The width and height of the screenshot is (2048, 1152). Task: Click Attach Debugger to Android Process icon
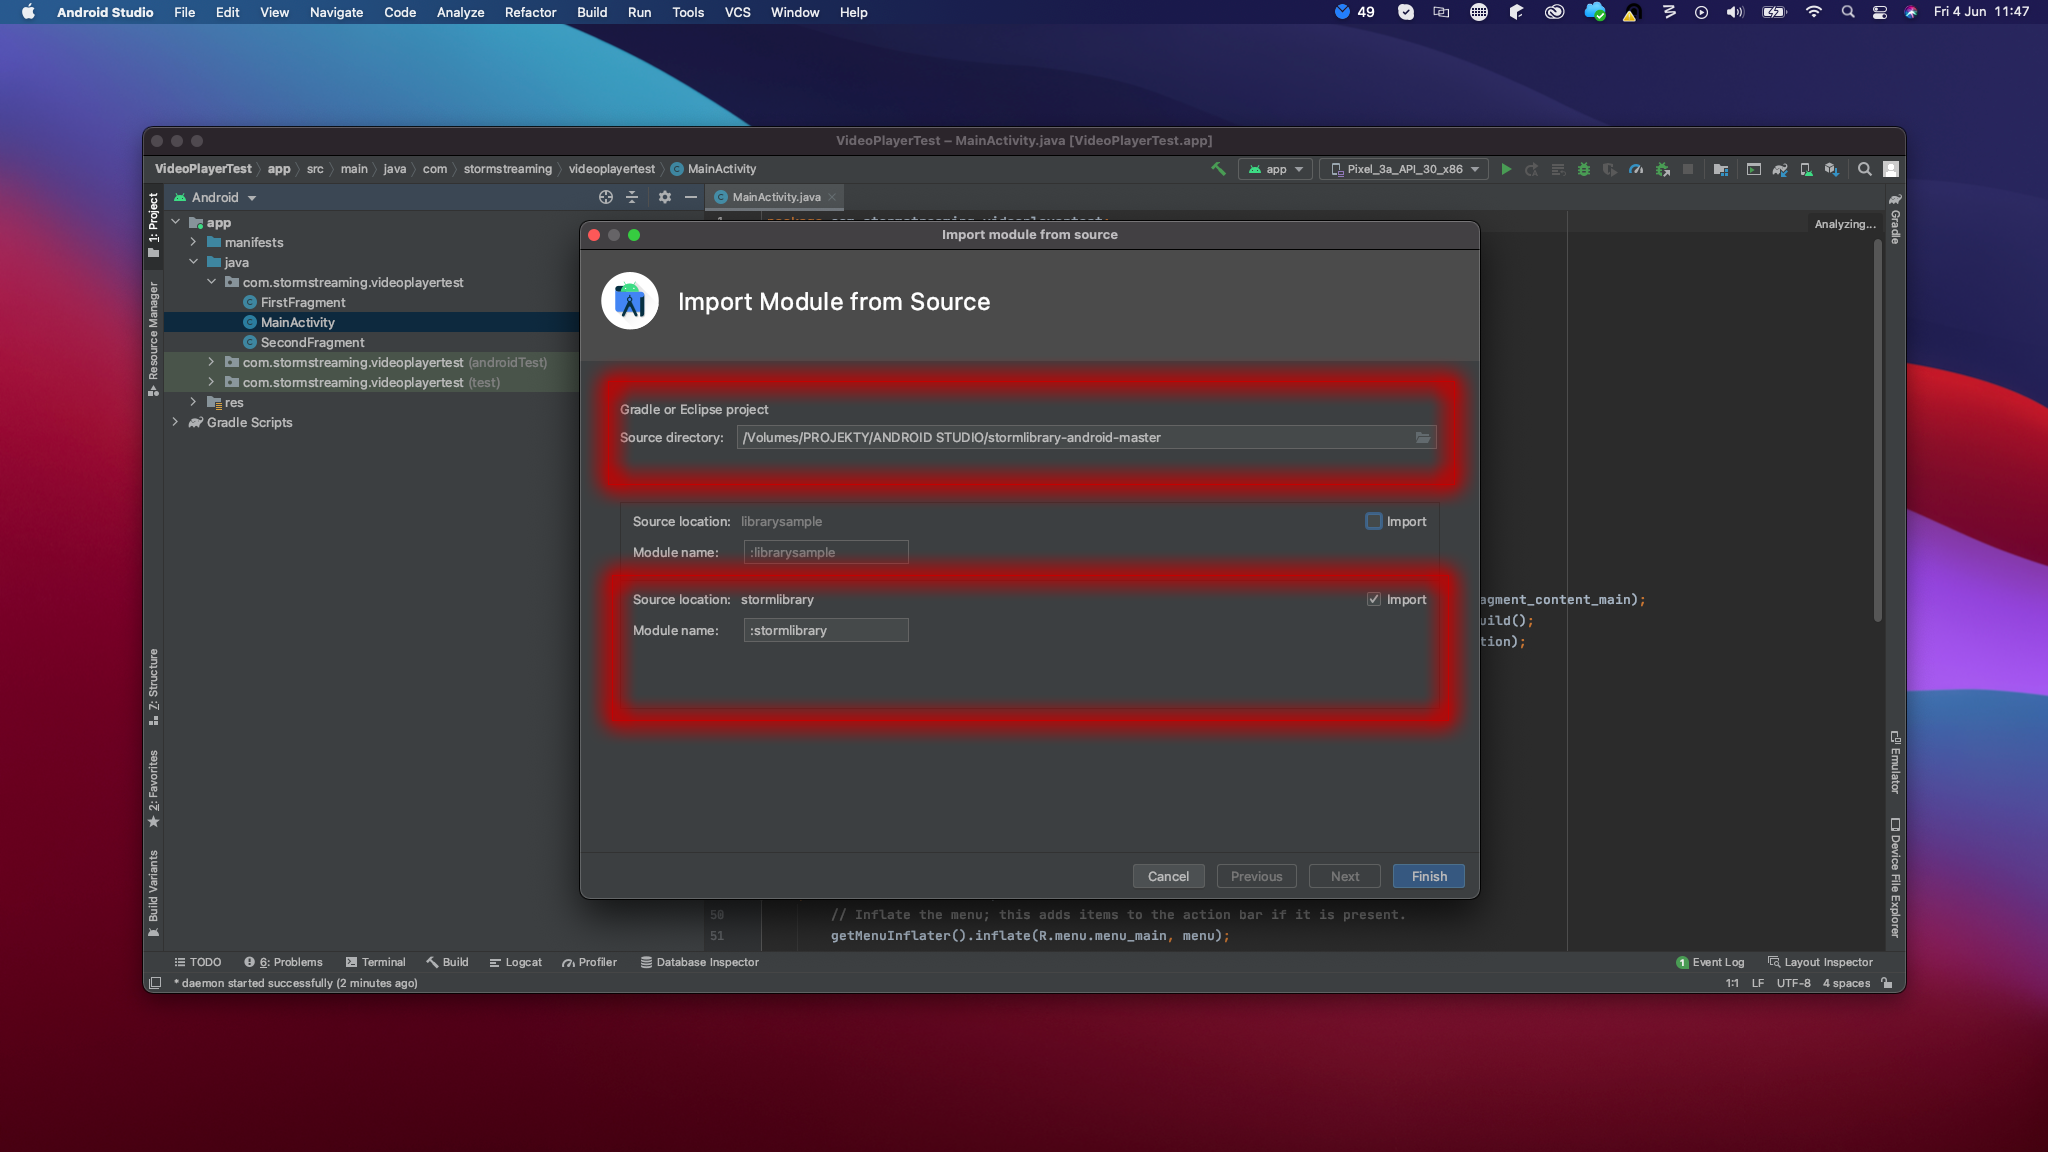(1662, 169)
